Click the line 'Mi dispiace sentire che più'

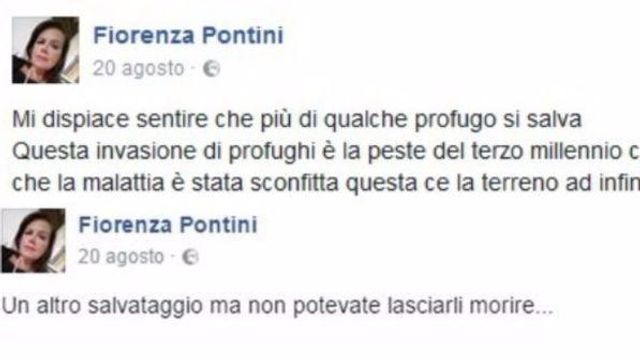pos(297,120)
